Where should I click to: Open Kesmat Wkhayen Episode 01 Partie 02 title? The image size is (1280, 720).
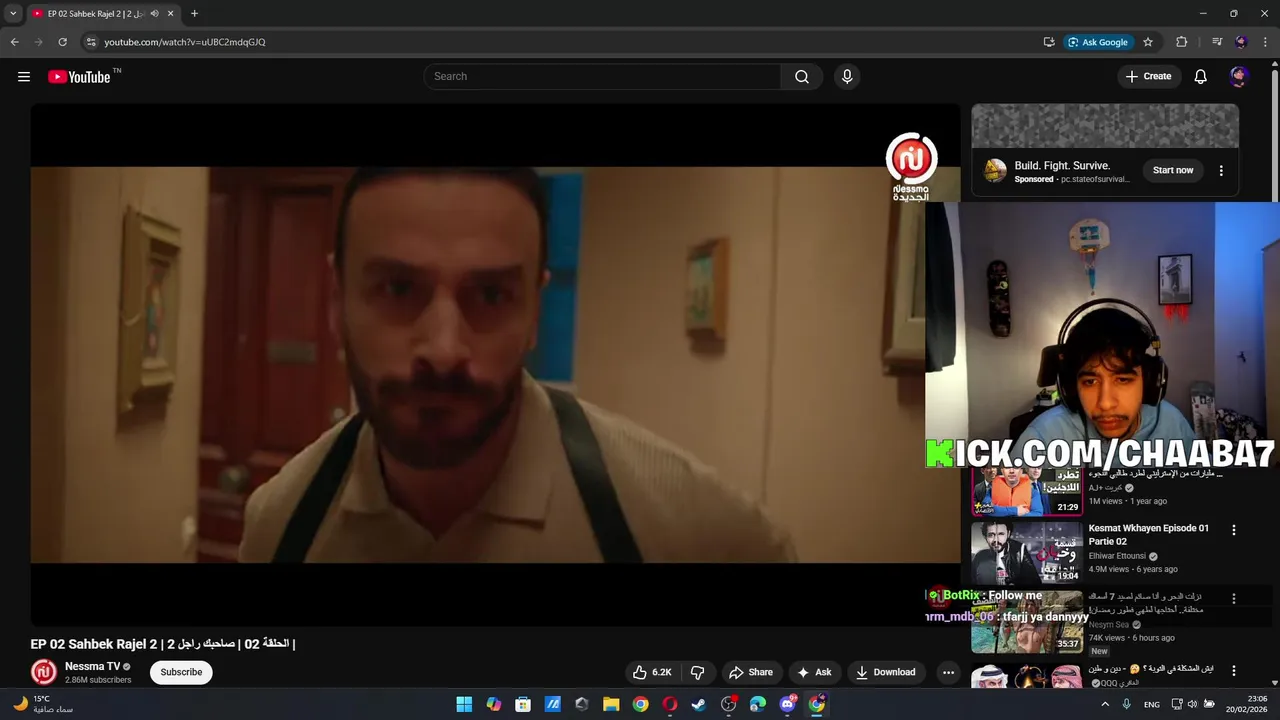[x=1148, y=534]
